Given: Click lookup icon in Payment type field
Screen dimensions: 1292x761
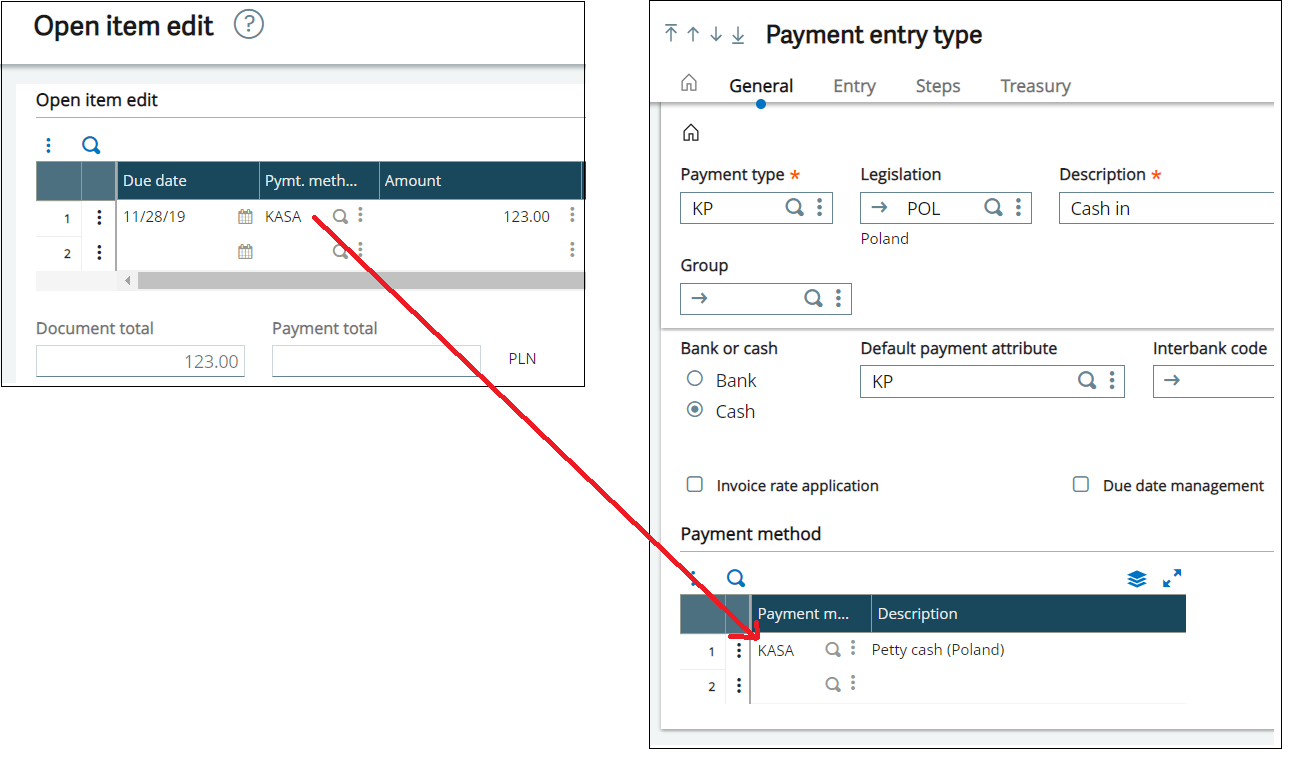Looking at the screenshot, I should click(794, 208).
